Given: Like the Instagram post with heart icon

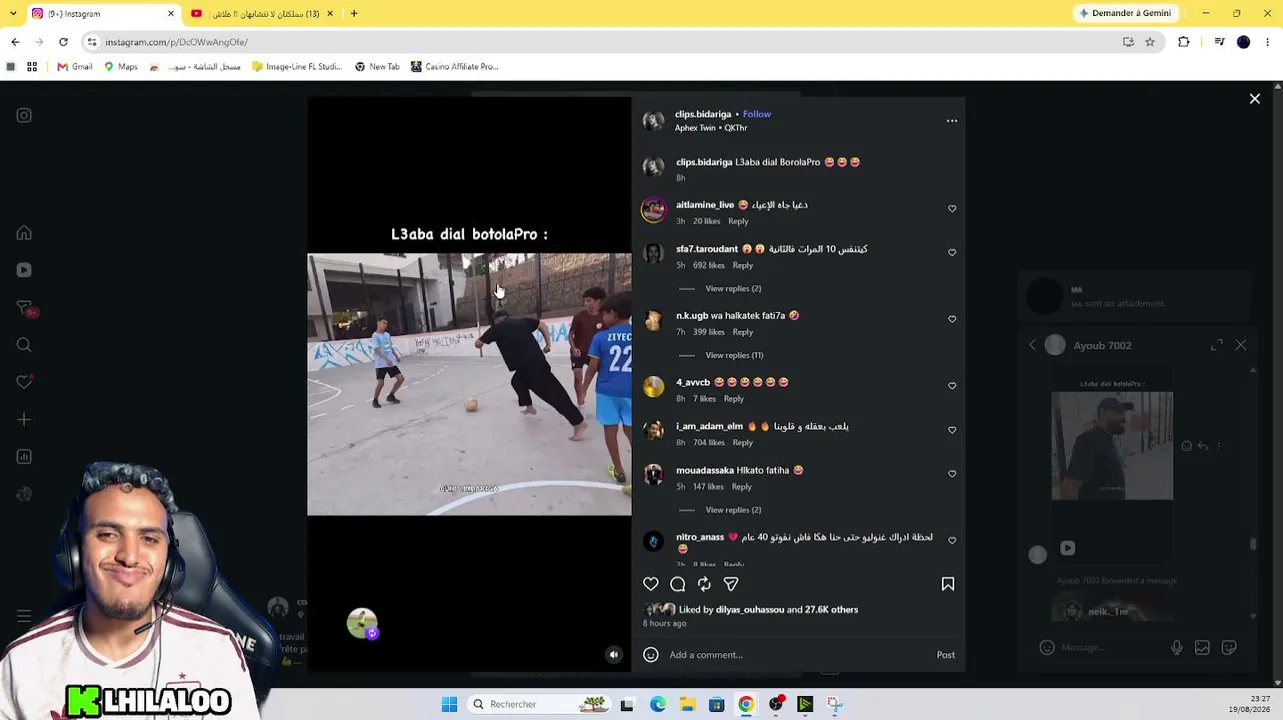Looking at the screenshot, I should [651, 584].
